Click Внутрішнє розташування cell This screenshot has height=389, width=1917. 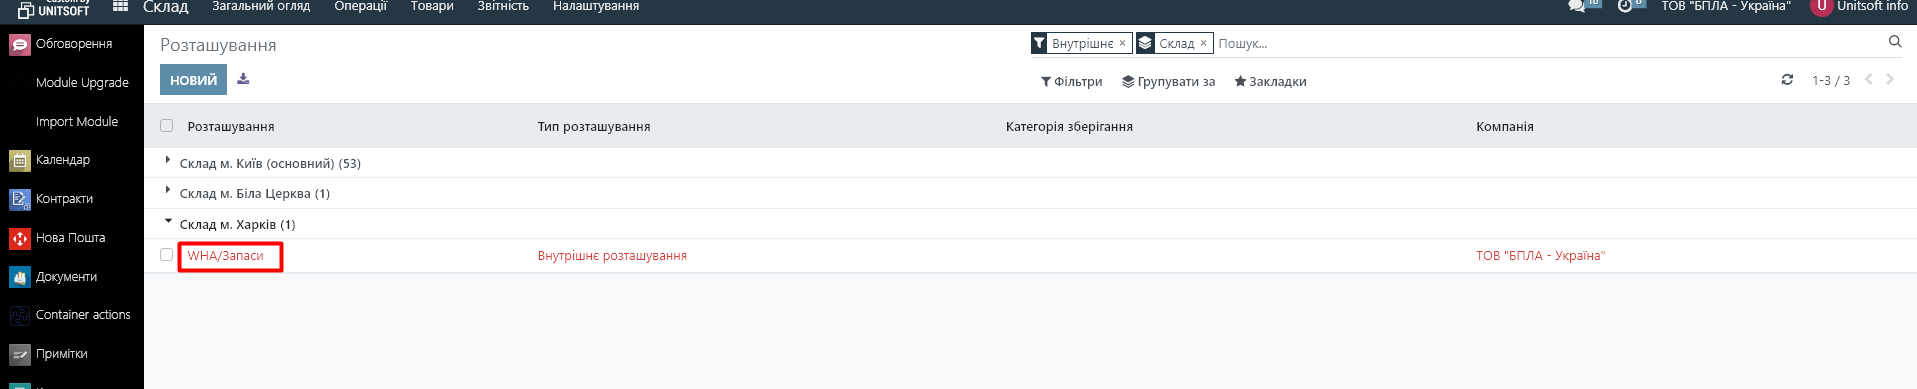tap(612, 256)
